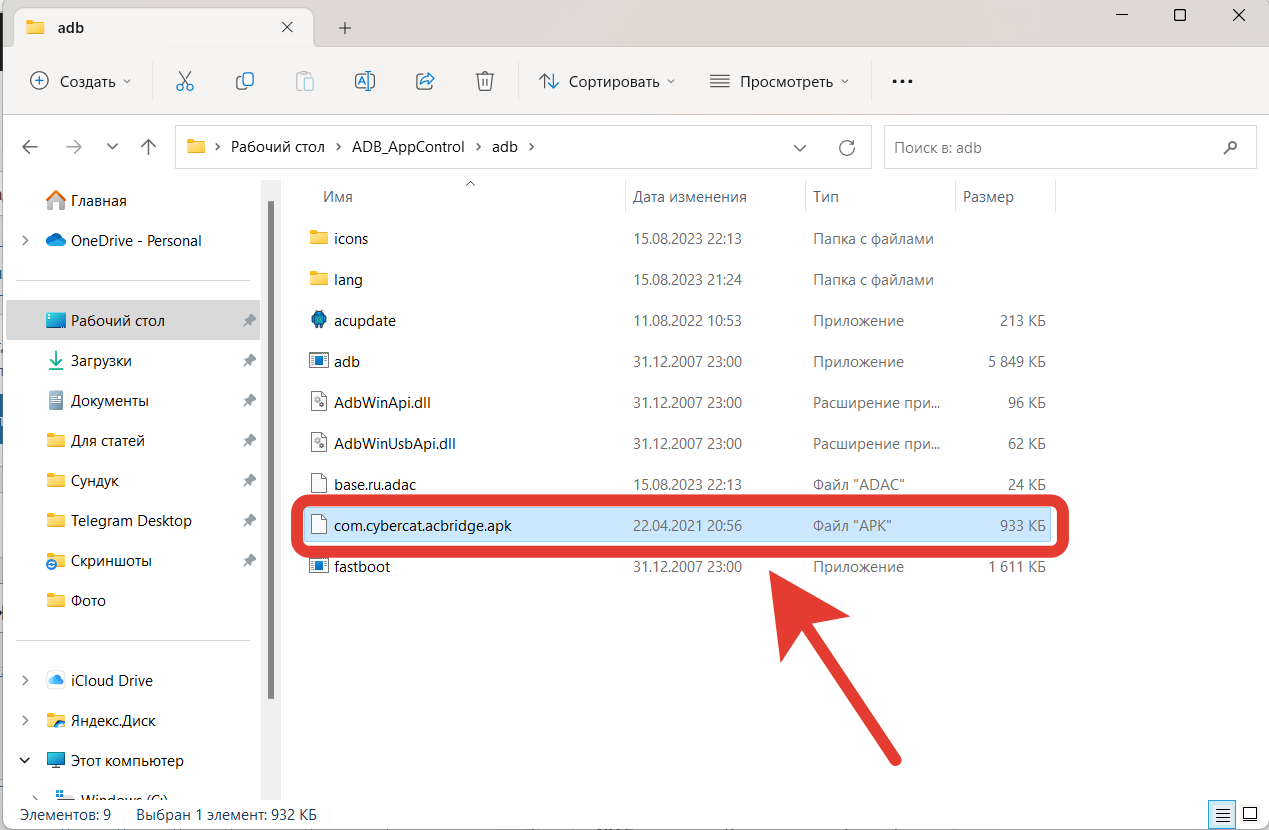Viewport: 1269px width, 830px height.
Task: Go up one folder level arrow
Action: pos(149,147)
